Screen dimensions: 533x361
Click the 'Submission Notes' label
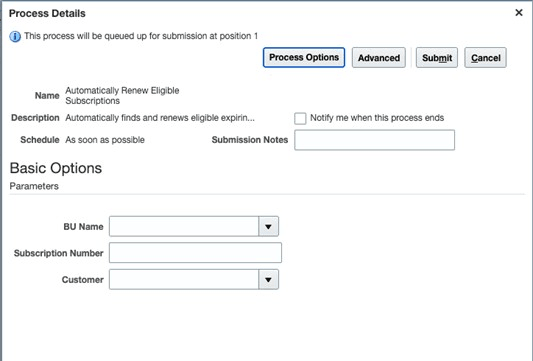tap(250, 140)
